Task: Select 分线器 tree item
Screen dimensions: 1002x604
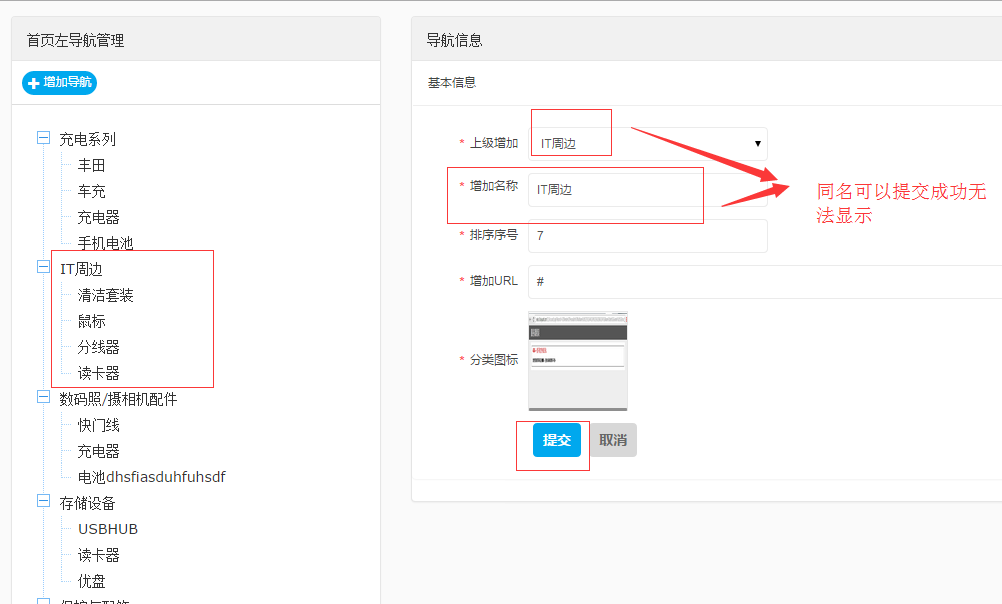Action: 98,347
